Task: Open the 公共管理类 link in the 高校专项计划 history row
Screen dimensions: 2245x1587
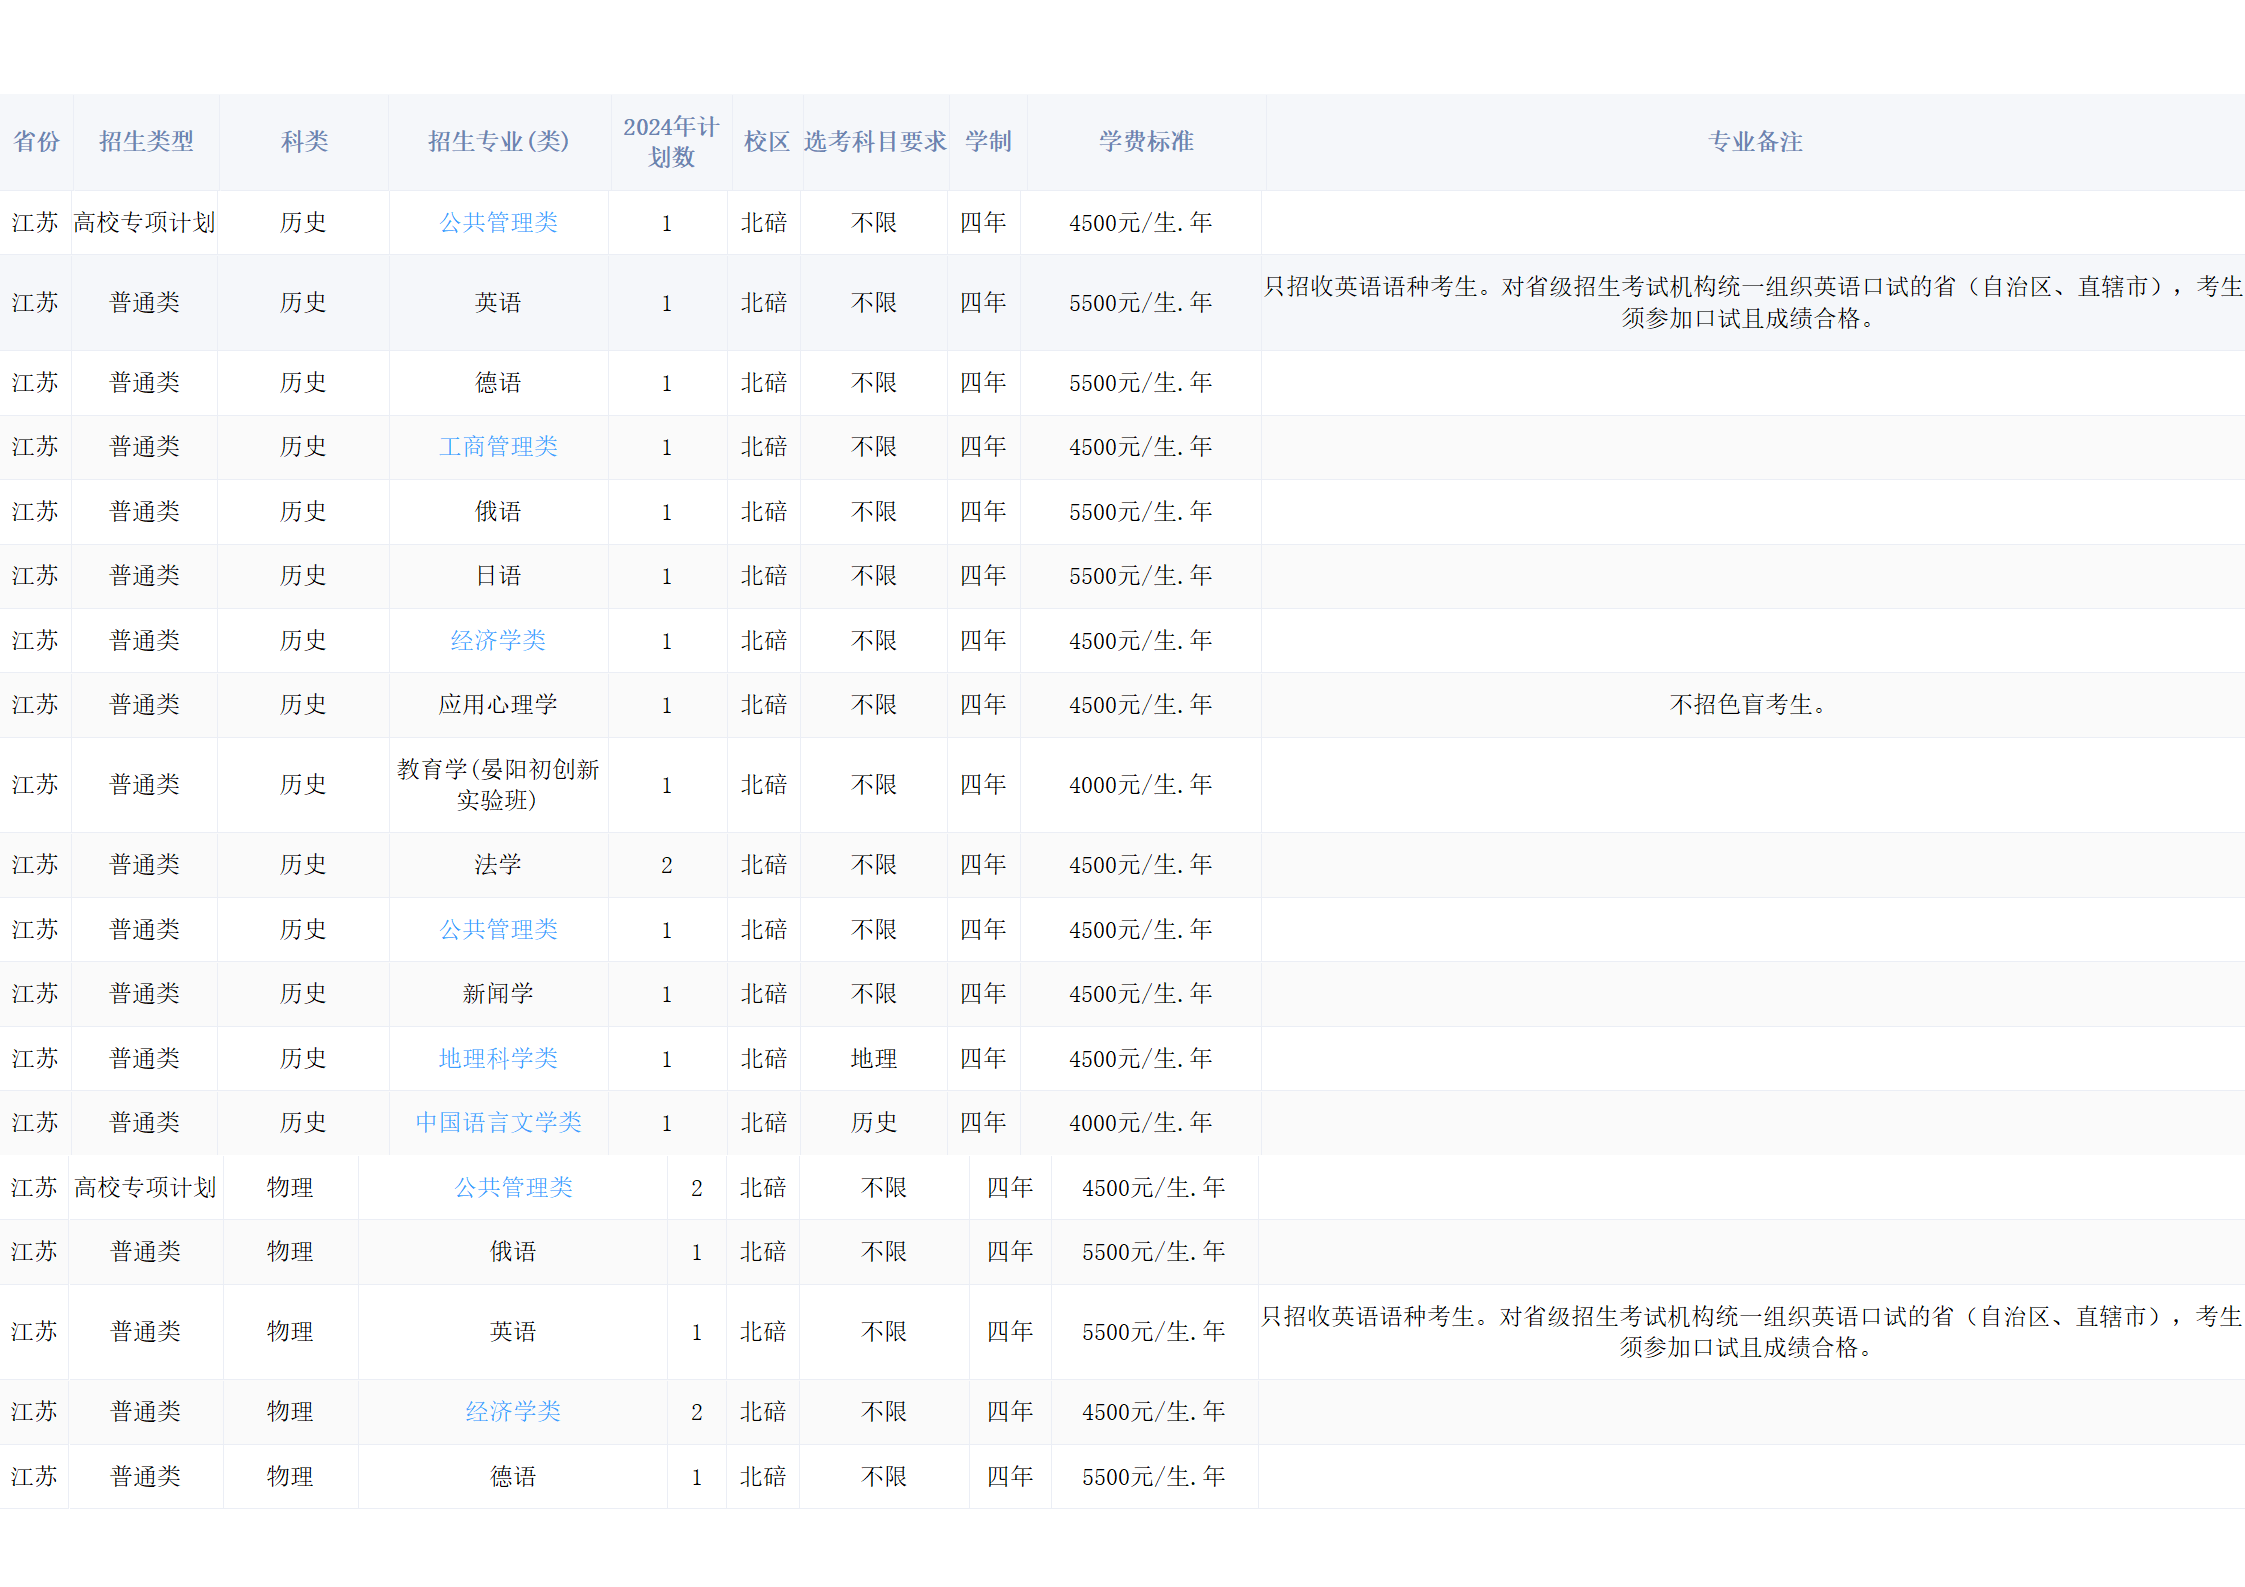Action: tap(498, 222)
